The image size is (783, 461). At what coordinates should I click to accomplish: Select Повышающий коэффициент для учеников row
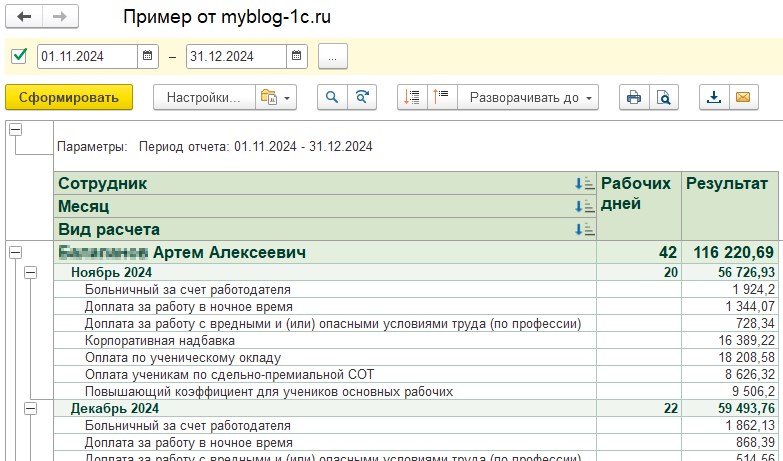click(x=325, y=391)
